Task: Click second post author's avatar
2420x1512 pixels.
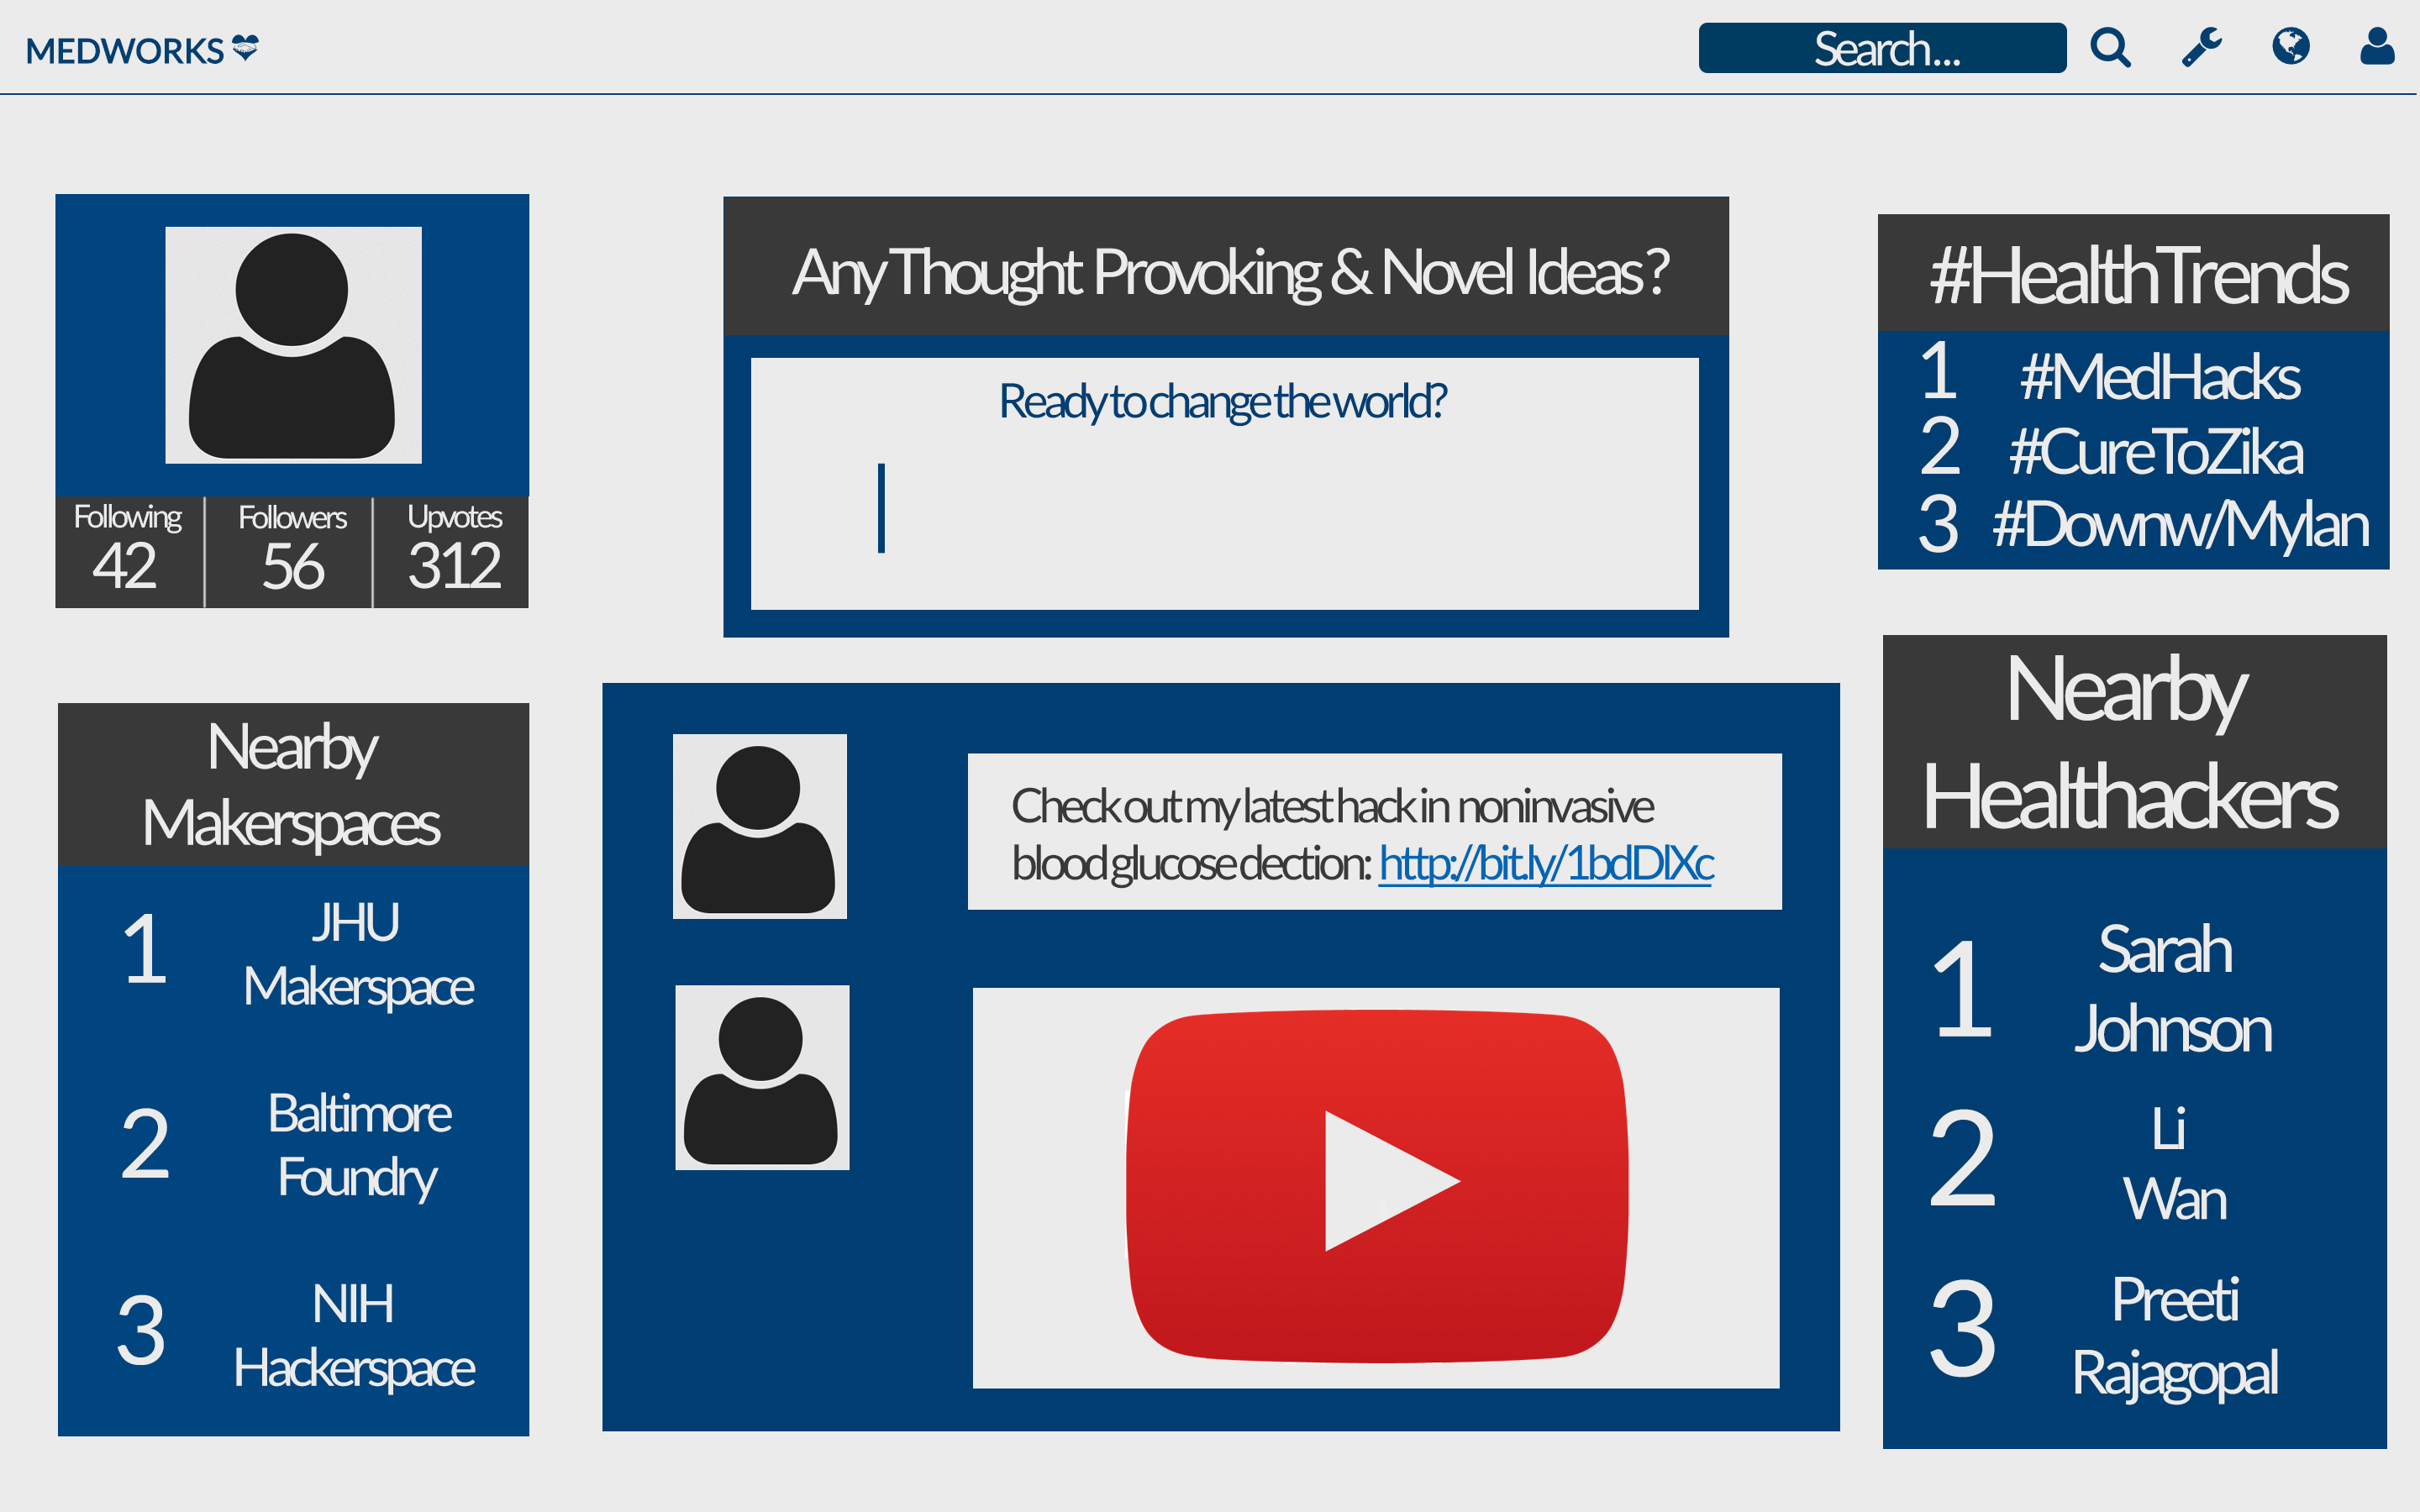Action: (762, 1077)
